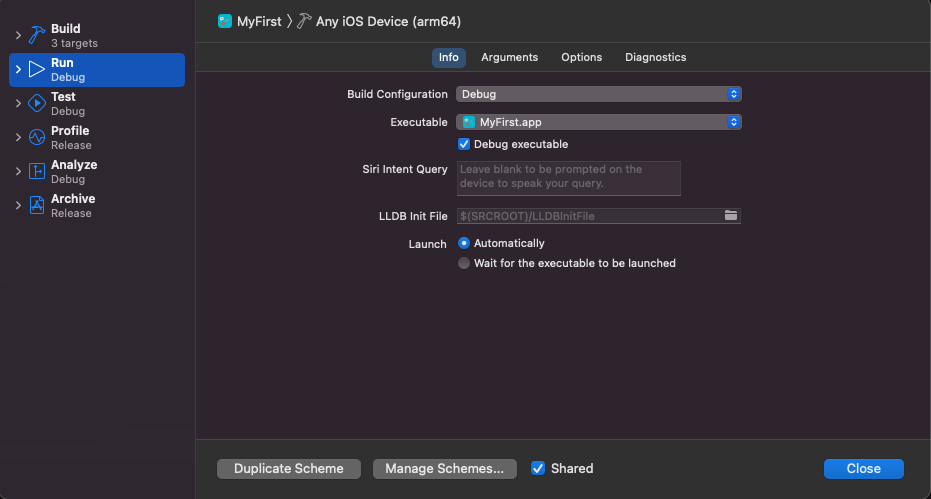This screenshot has height=499, width=931.
Task: Click the MyFirst app icon in breadcrumb
Action: pos(225,21)
